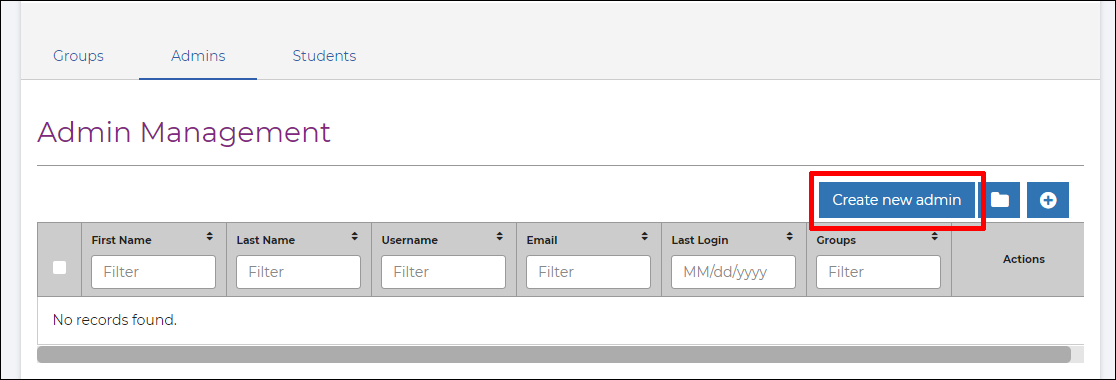Sort by Username column arrows
Viewport: 1116px width, 380px height.
[x=500, y=236]
